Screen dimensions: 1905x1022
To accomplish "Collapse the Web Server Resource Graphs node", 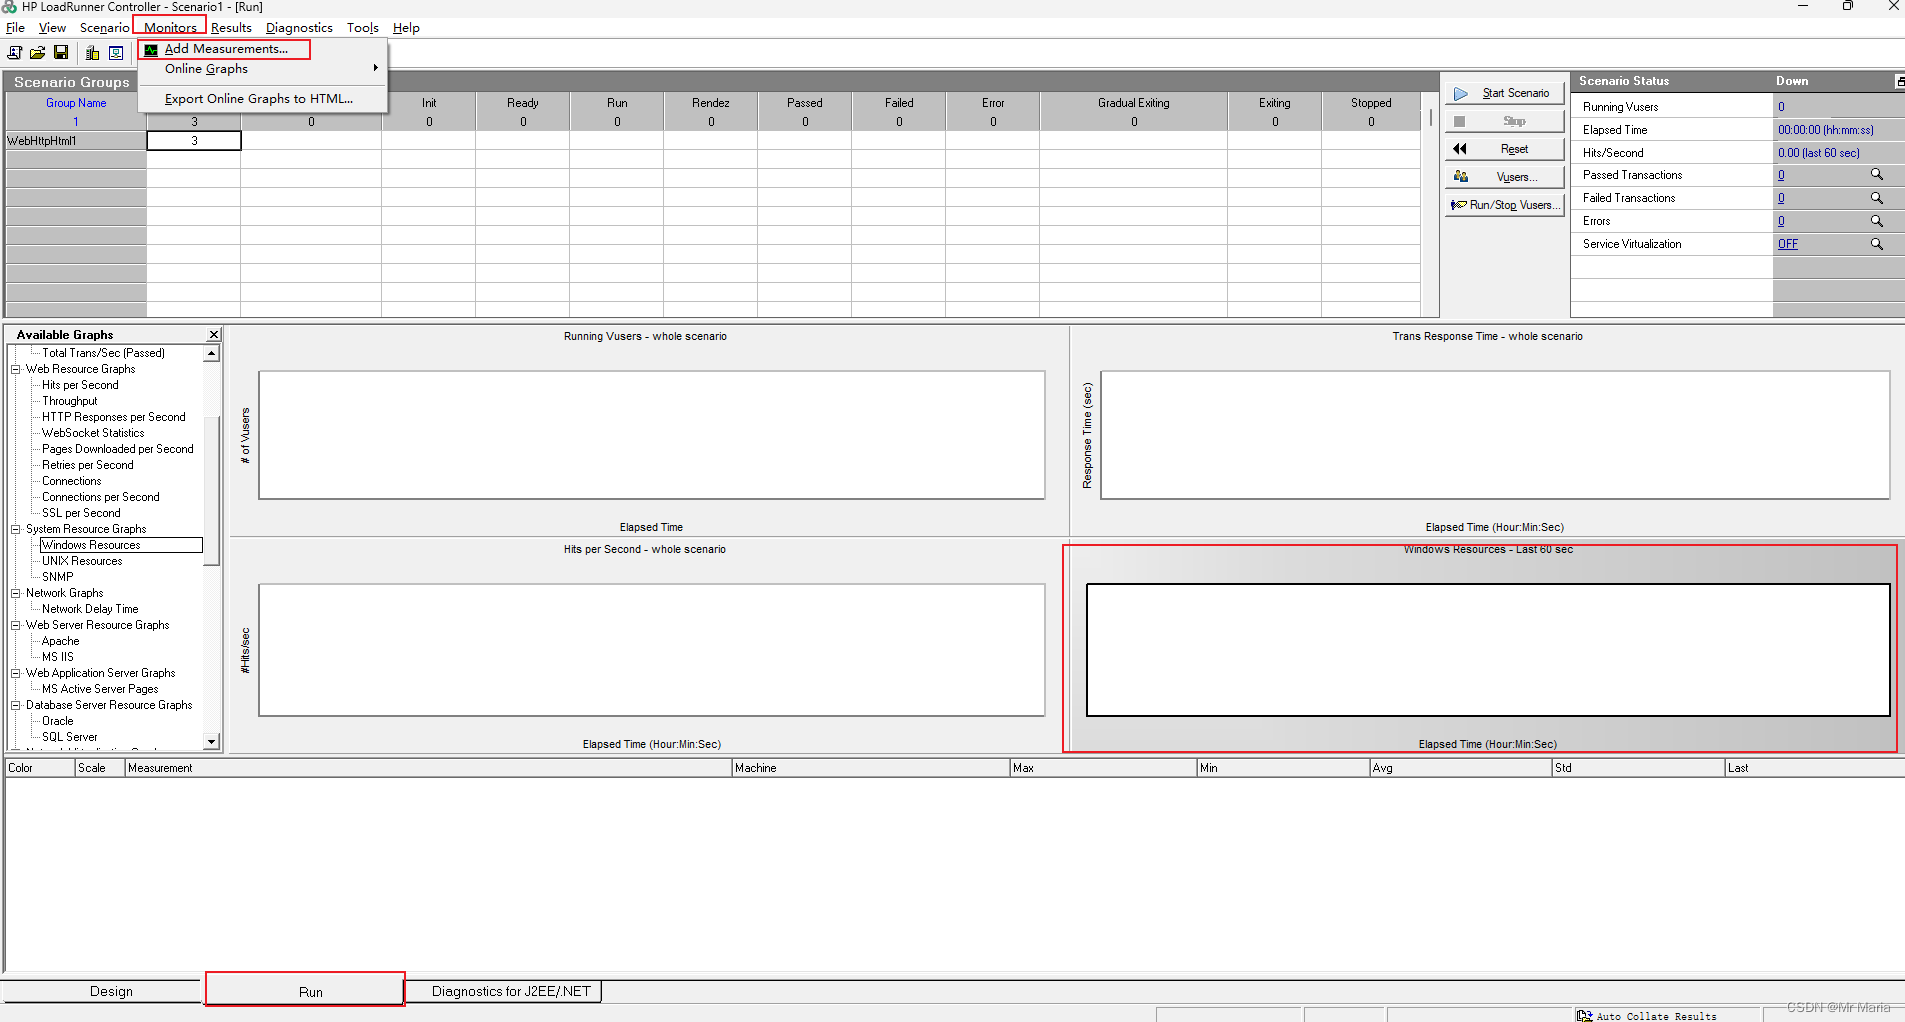I will tap(16, 625).
